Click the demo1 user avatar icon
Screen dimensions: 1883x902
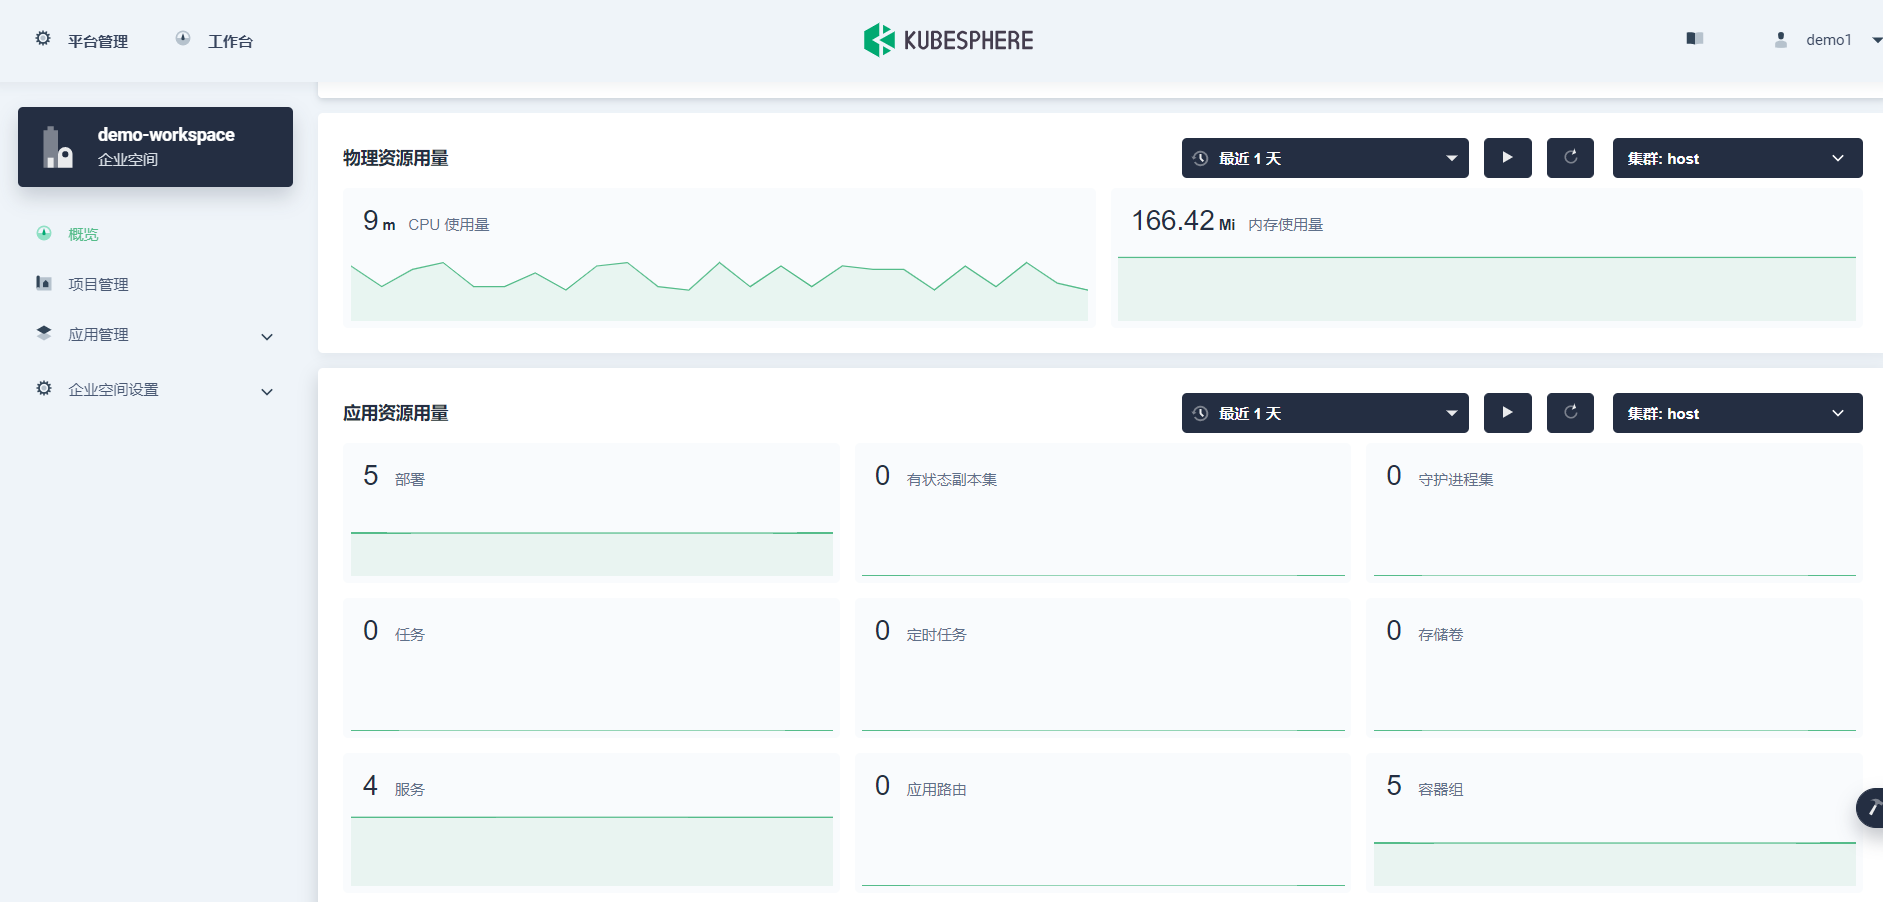click(x=1780, y=40)
